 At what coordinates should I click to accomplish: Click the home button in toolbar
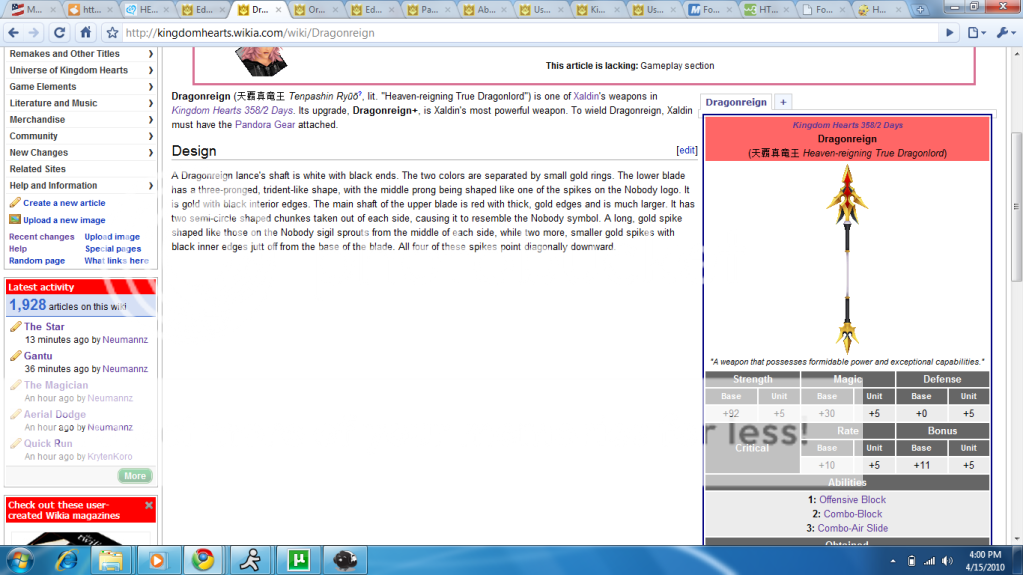point(86,32)
